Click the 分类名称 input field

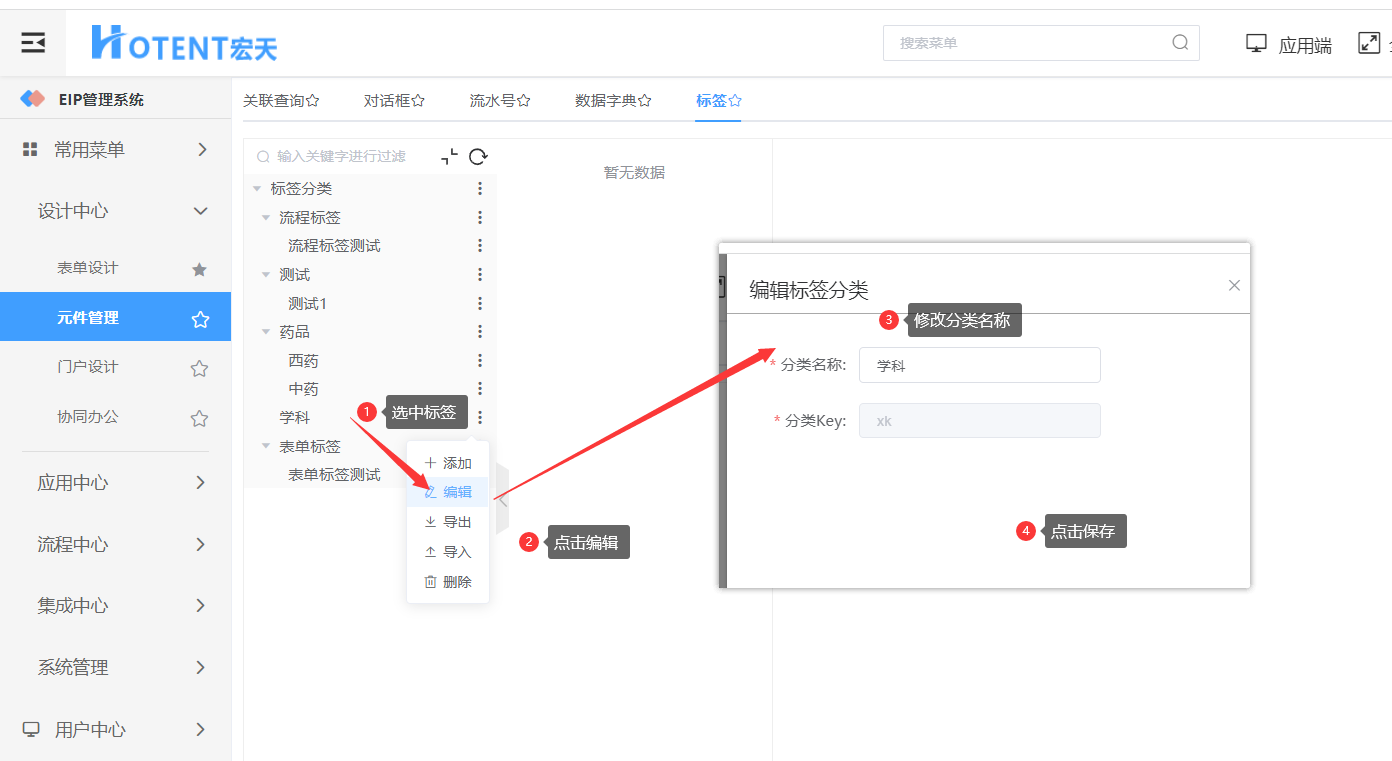(x=980, y=365)
